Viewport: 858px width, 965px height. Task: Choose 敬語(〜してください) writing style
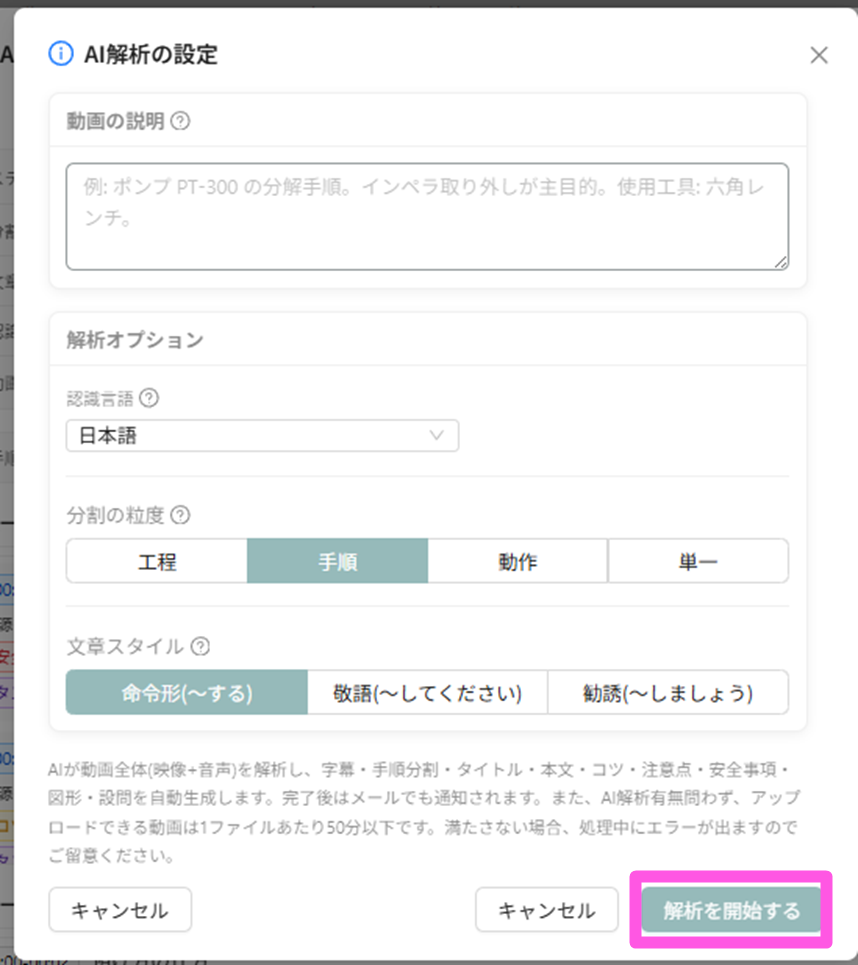(427, 692)
